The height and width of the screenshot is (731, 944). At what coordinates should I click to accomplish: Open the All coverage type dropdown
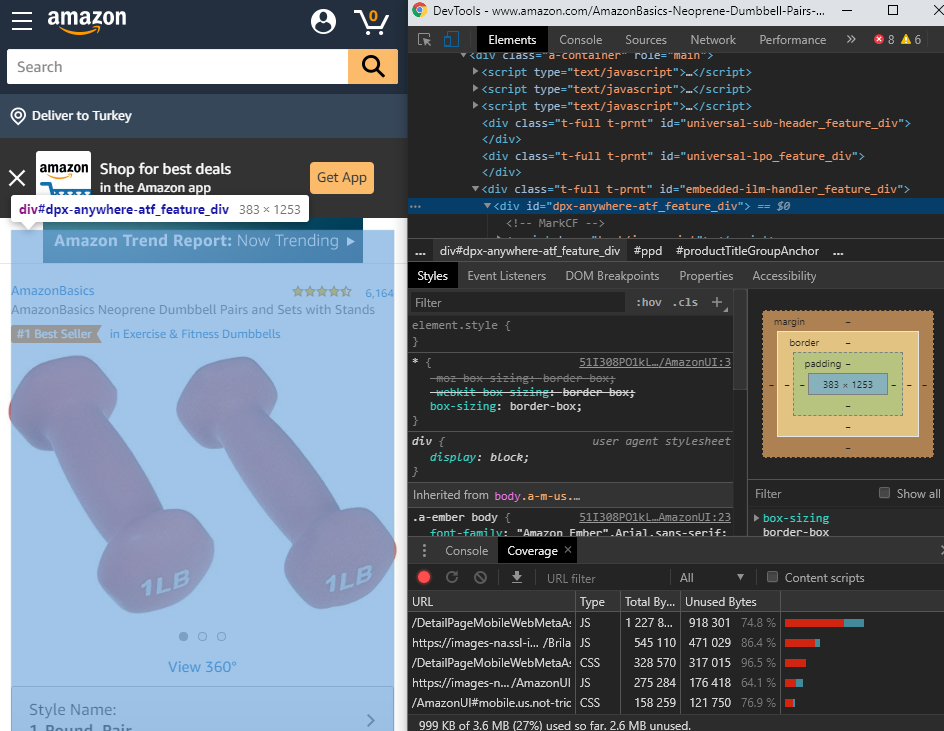[712, 577]
